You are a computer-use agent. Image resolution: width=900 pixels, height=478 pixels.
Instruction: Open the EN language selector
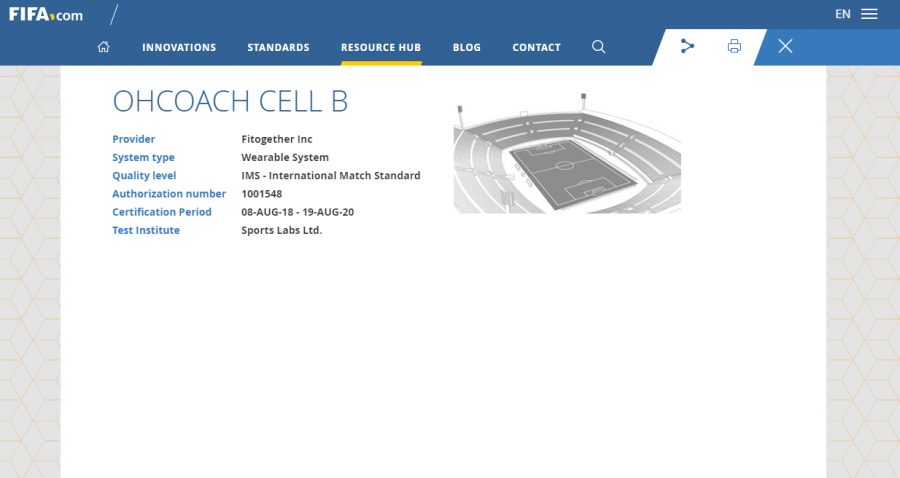[842, 14]
